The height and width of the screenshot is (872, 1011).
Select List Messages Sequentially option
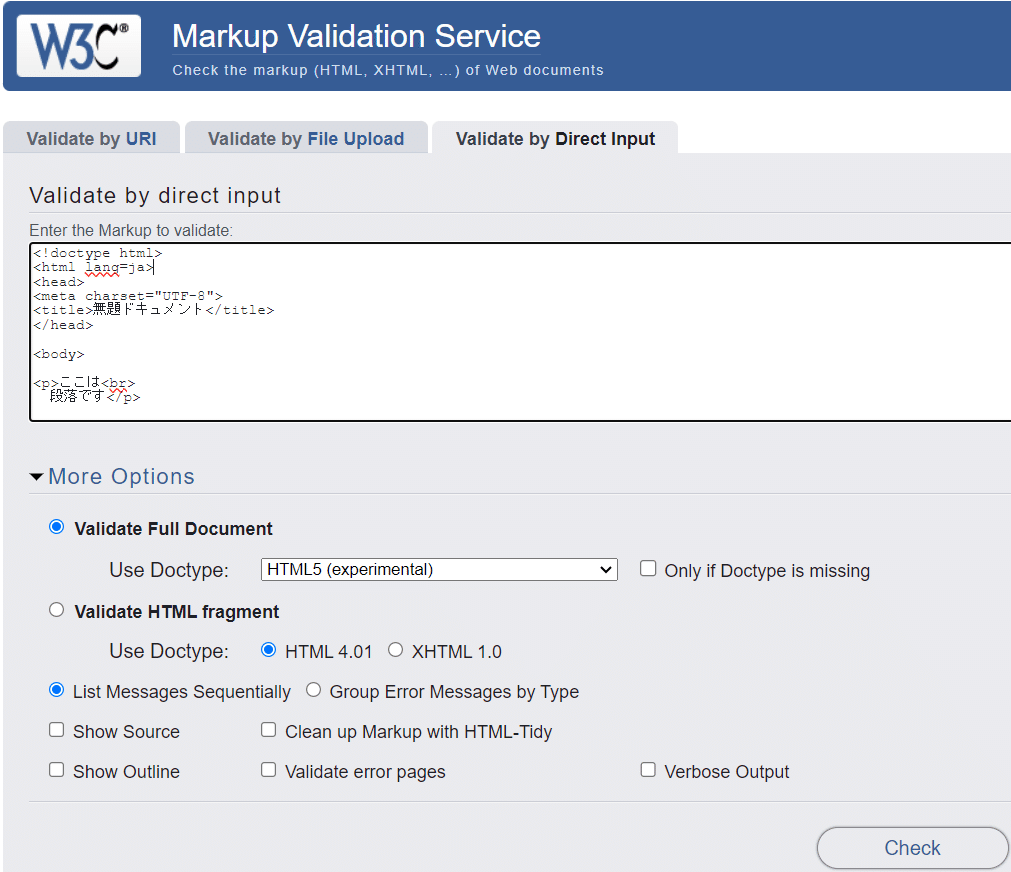pos(57,690)
